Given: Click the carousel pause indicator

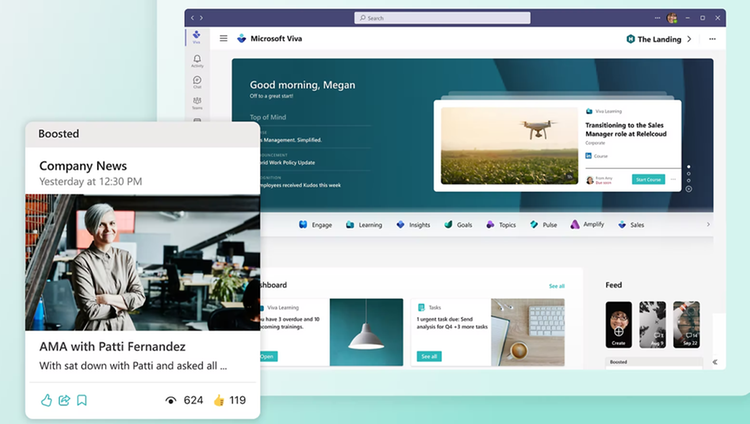Looking at the screenshot, I should pos(689,189).
